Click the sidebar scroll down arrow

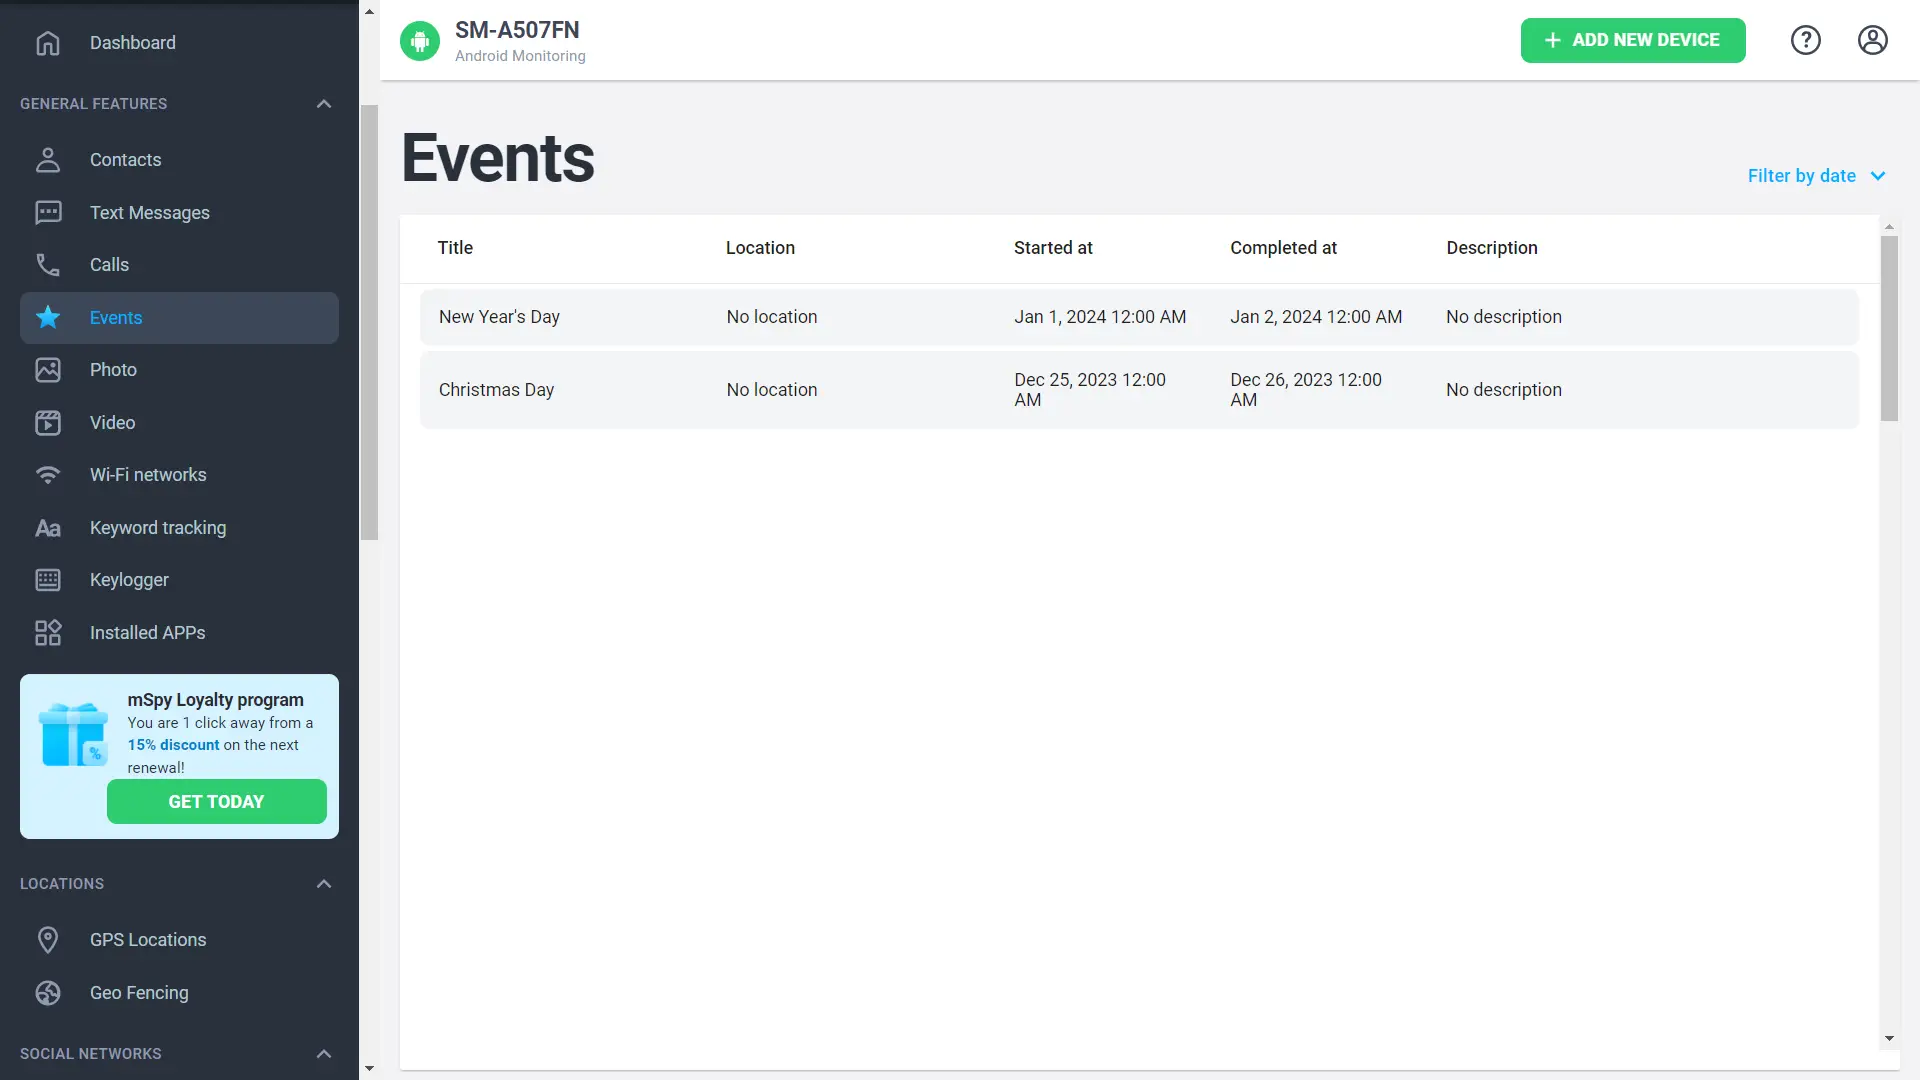pyautogui.click(x=369, y=1069)
